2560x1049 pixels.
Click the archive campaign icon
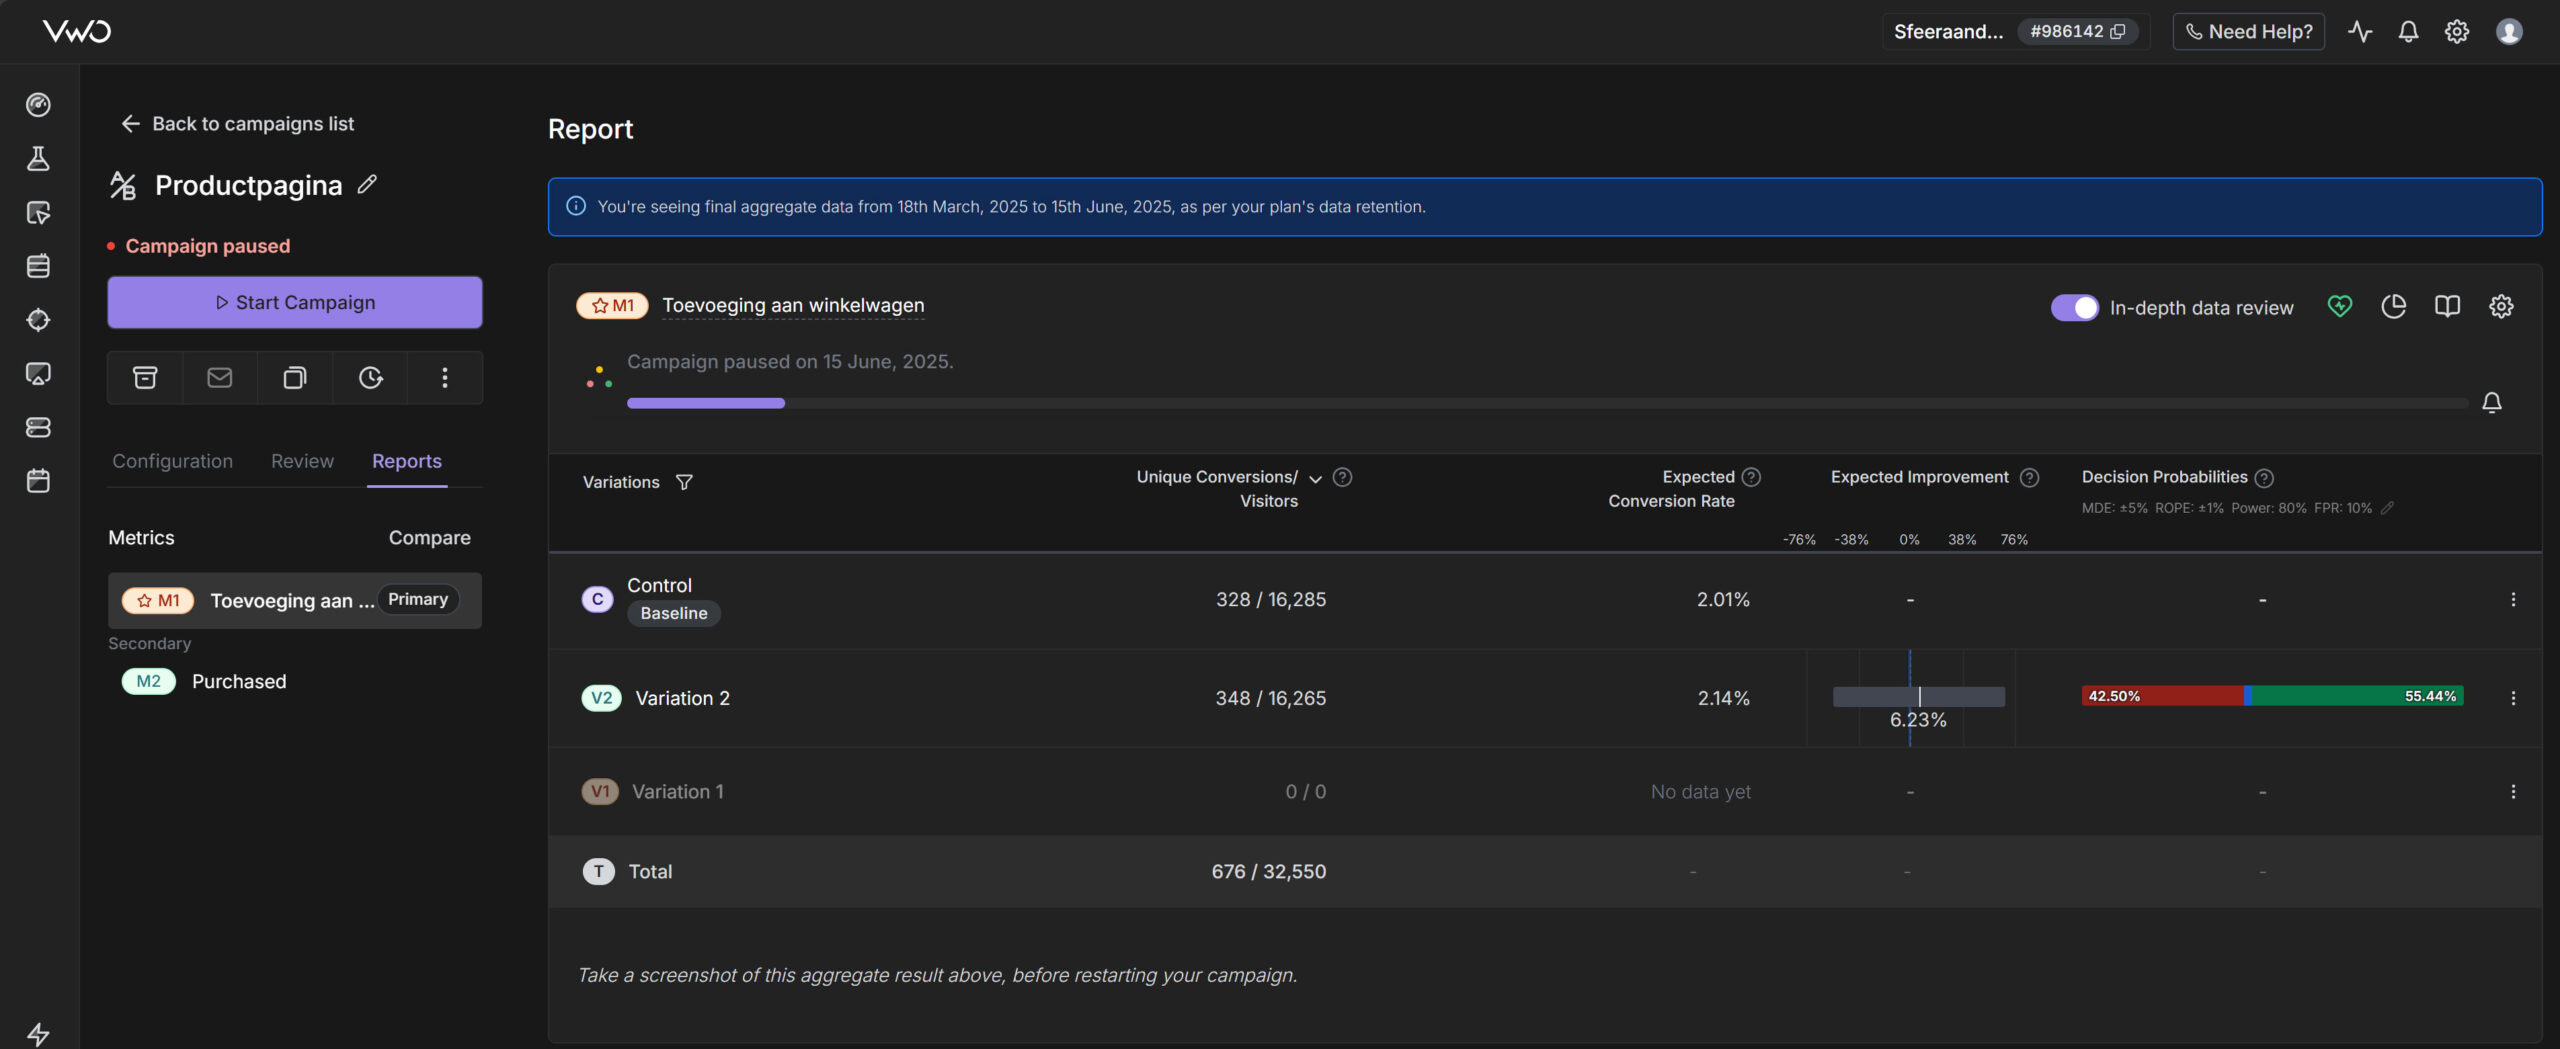tap(145, 377)
